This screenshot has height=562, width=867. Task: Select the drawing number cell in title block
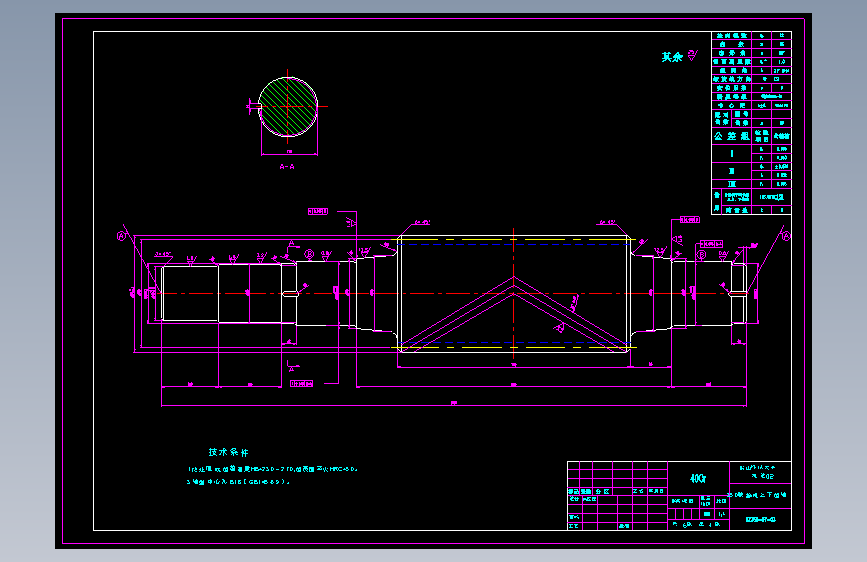point(760,519)
